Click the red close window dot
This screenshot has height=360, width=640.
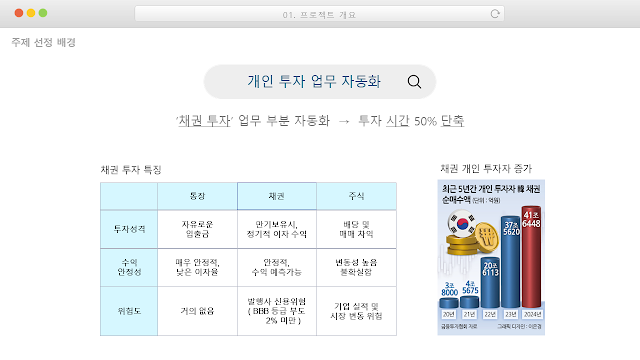(x=19, y=13)
